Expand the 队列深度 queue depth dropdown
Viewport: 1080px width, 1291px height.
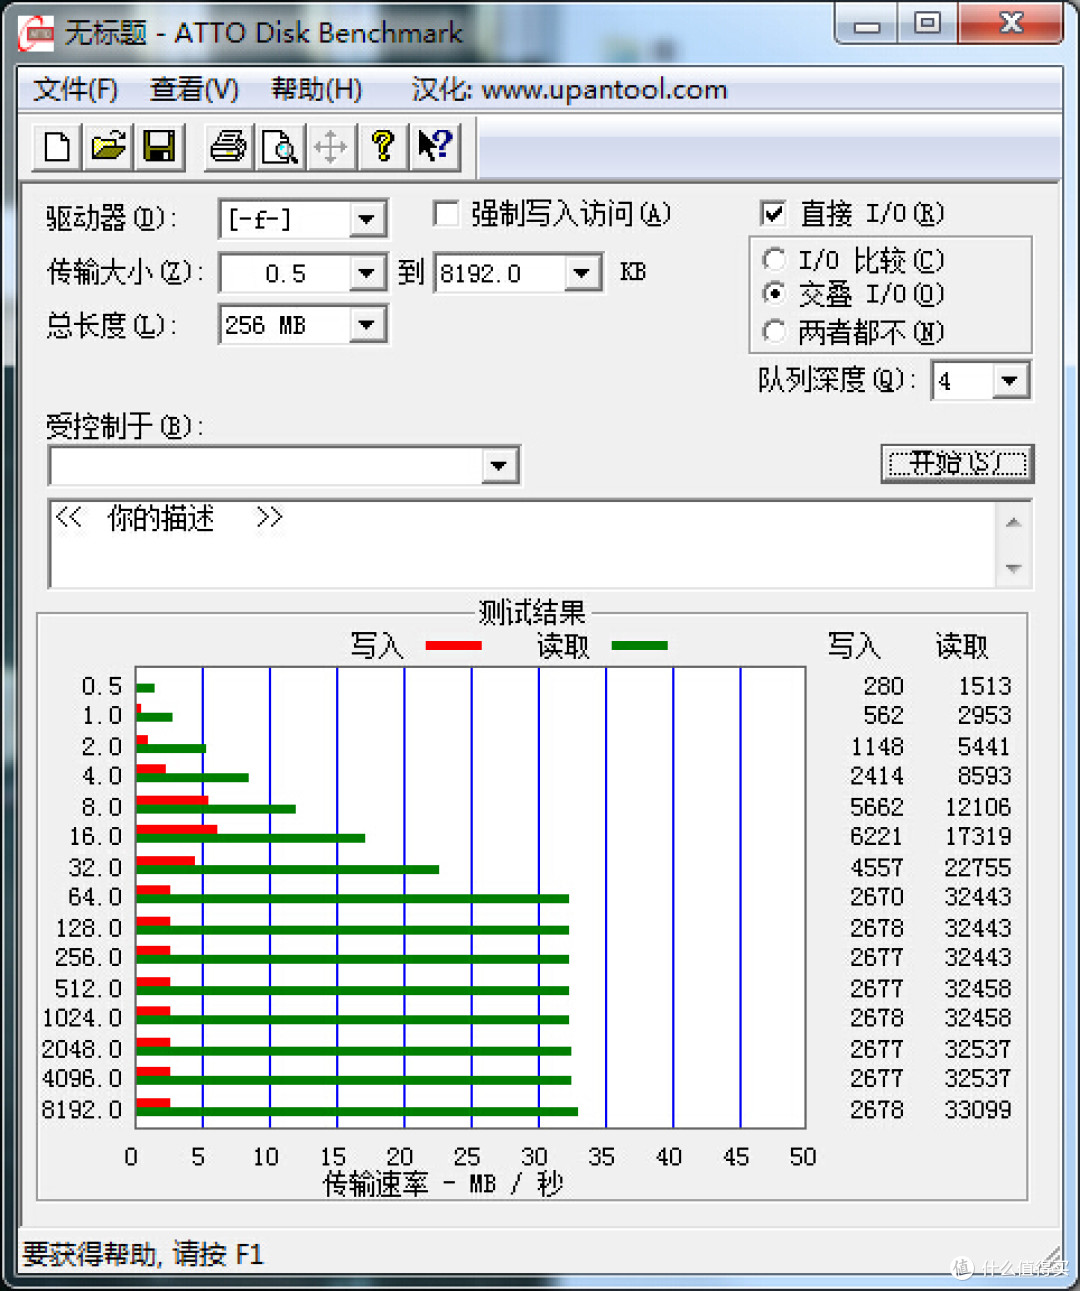click(x=1009, y=381)
